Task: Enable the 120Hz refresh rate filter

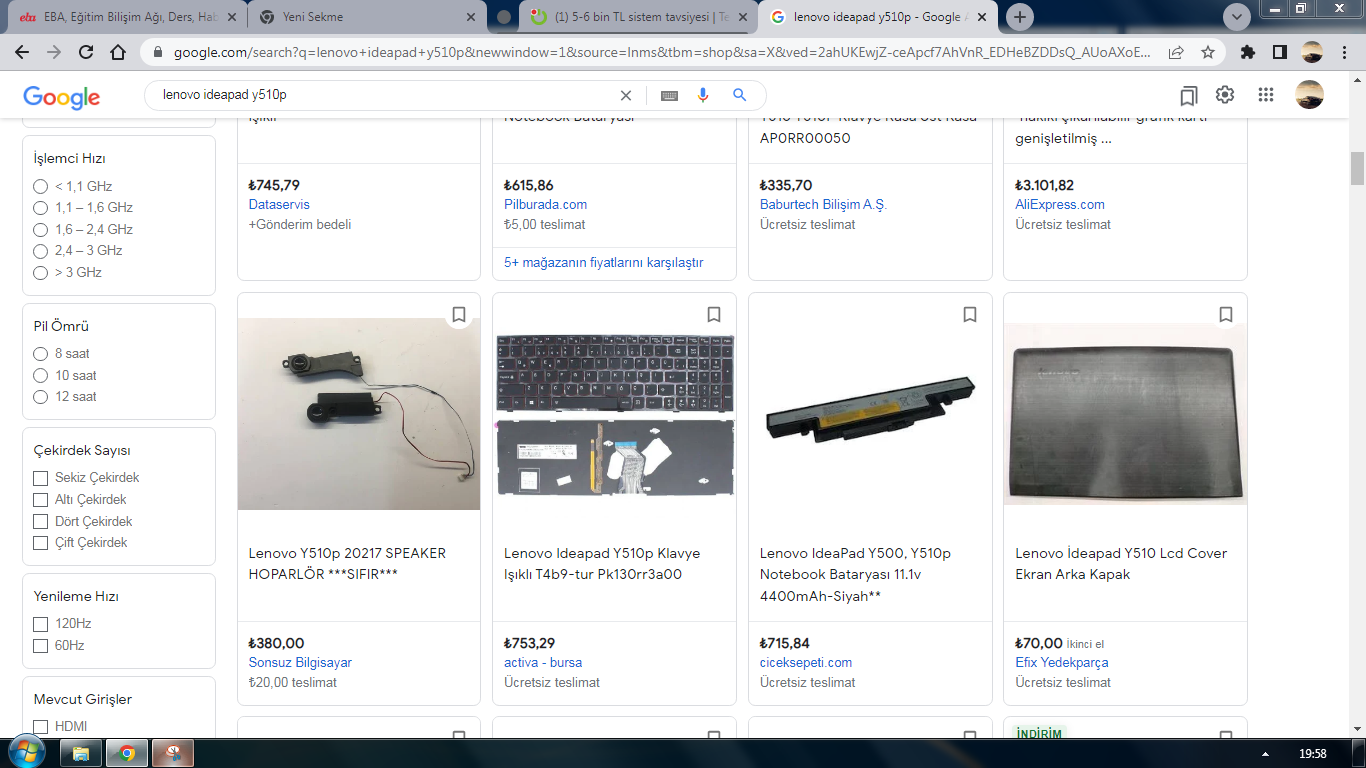Action: 40,624
